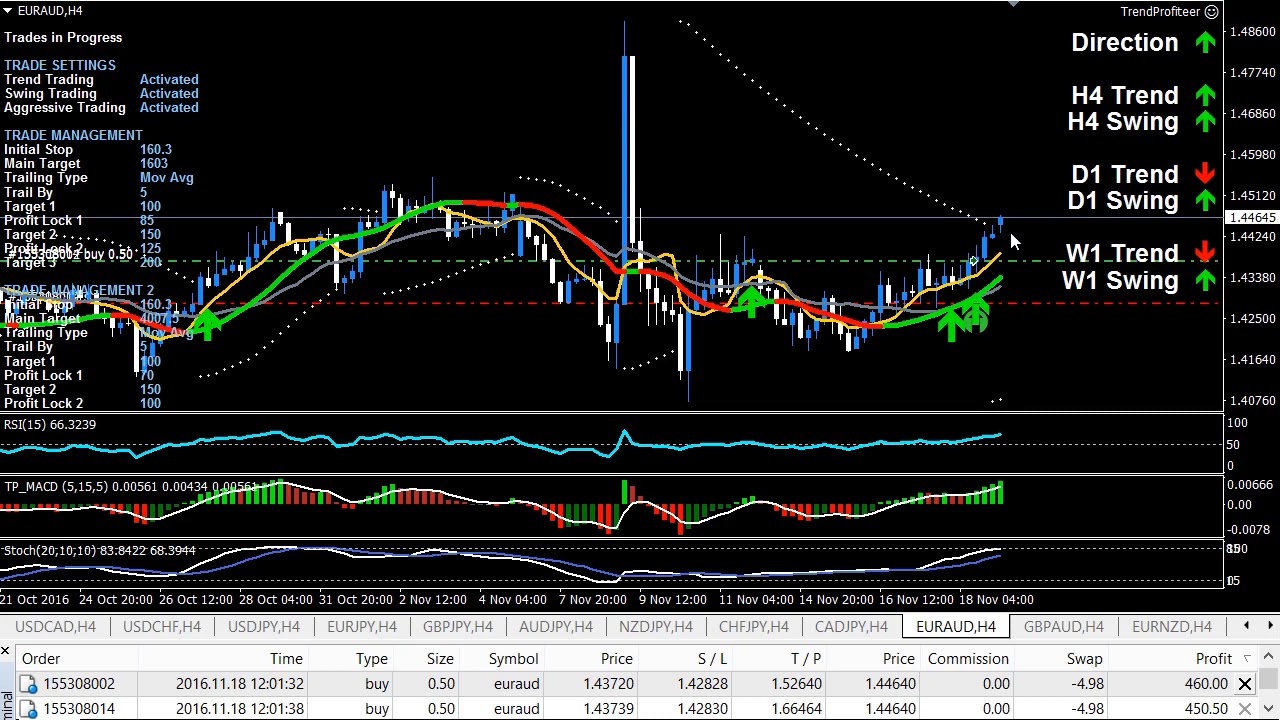Click the green H4 Trend arrow
The width and height of the screenshot is (1280, 720).
[x=1205, y=95]
